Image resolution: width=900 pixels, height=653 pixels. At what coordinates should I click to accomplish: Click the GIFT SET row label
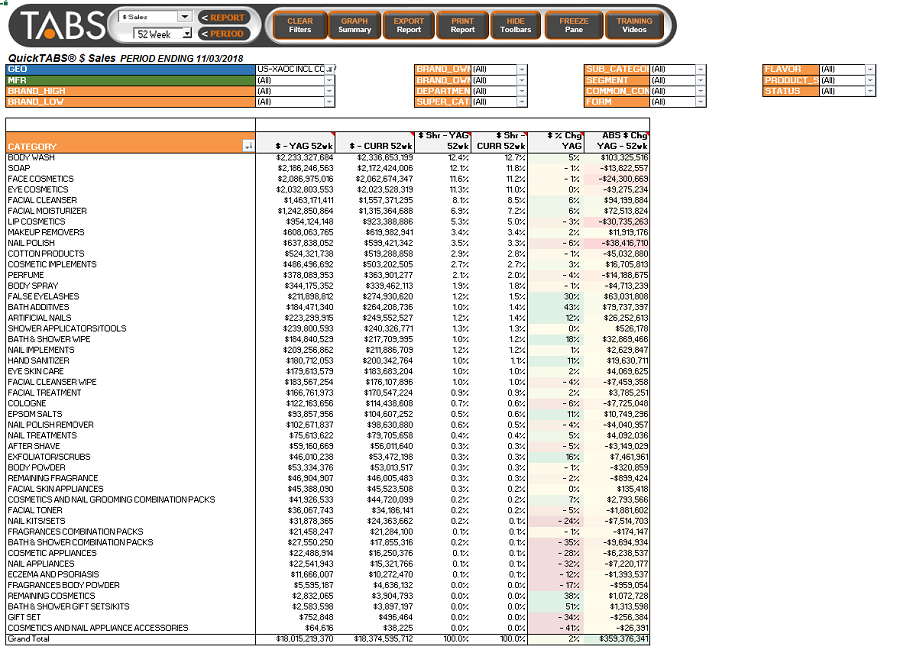tap(24, 617)
